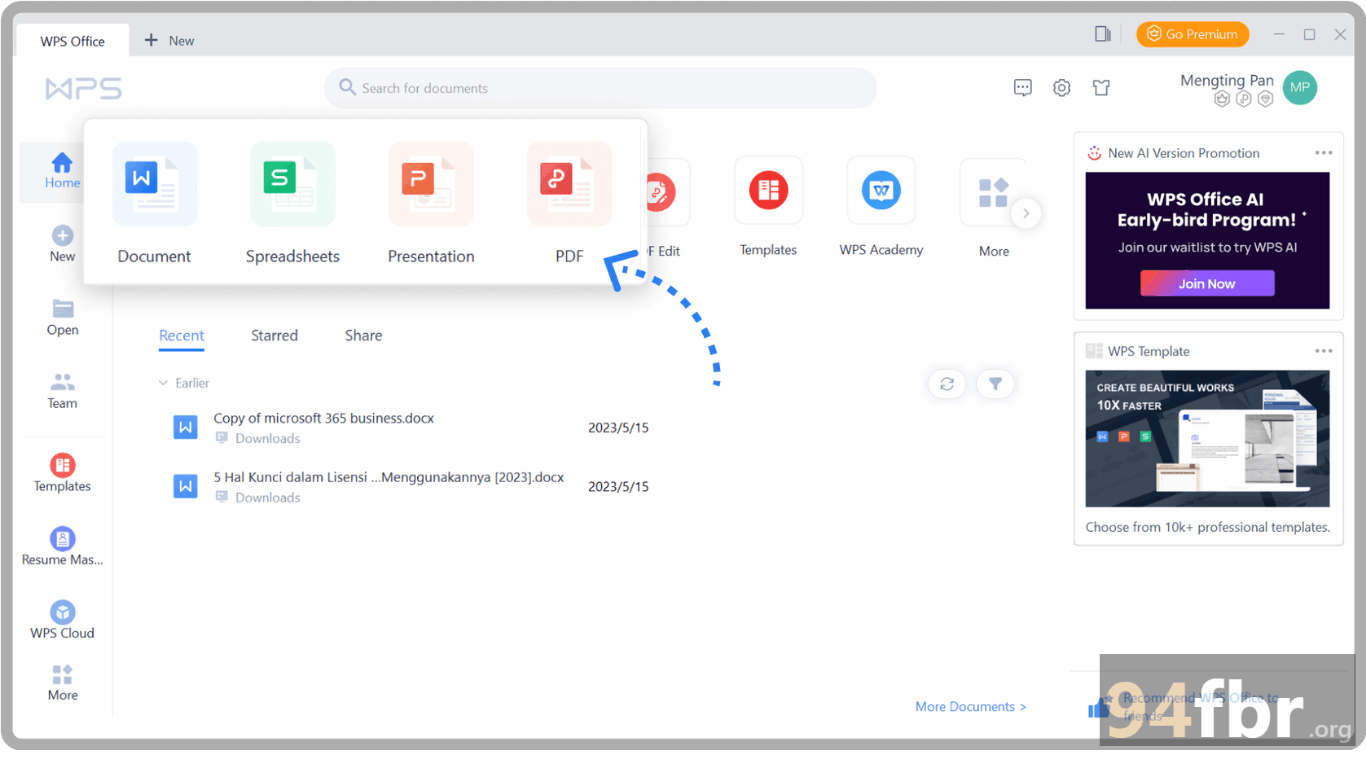Screen dimensions: 1366x768
Task: Click New plus icon in sidebar
Action: [62, 236]
